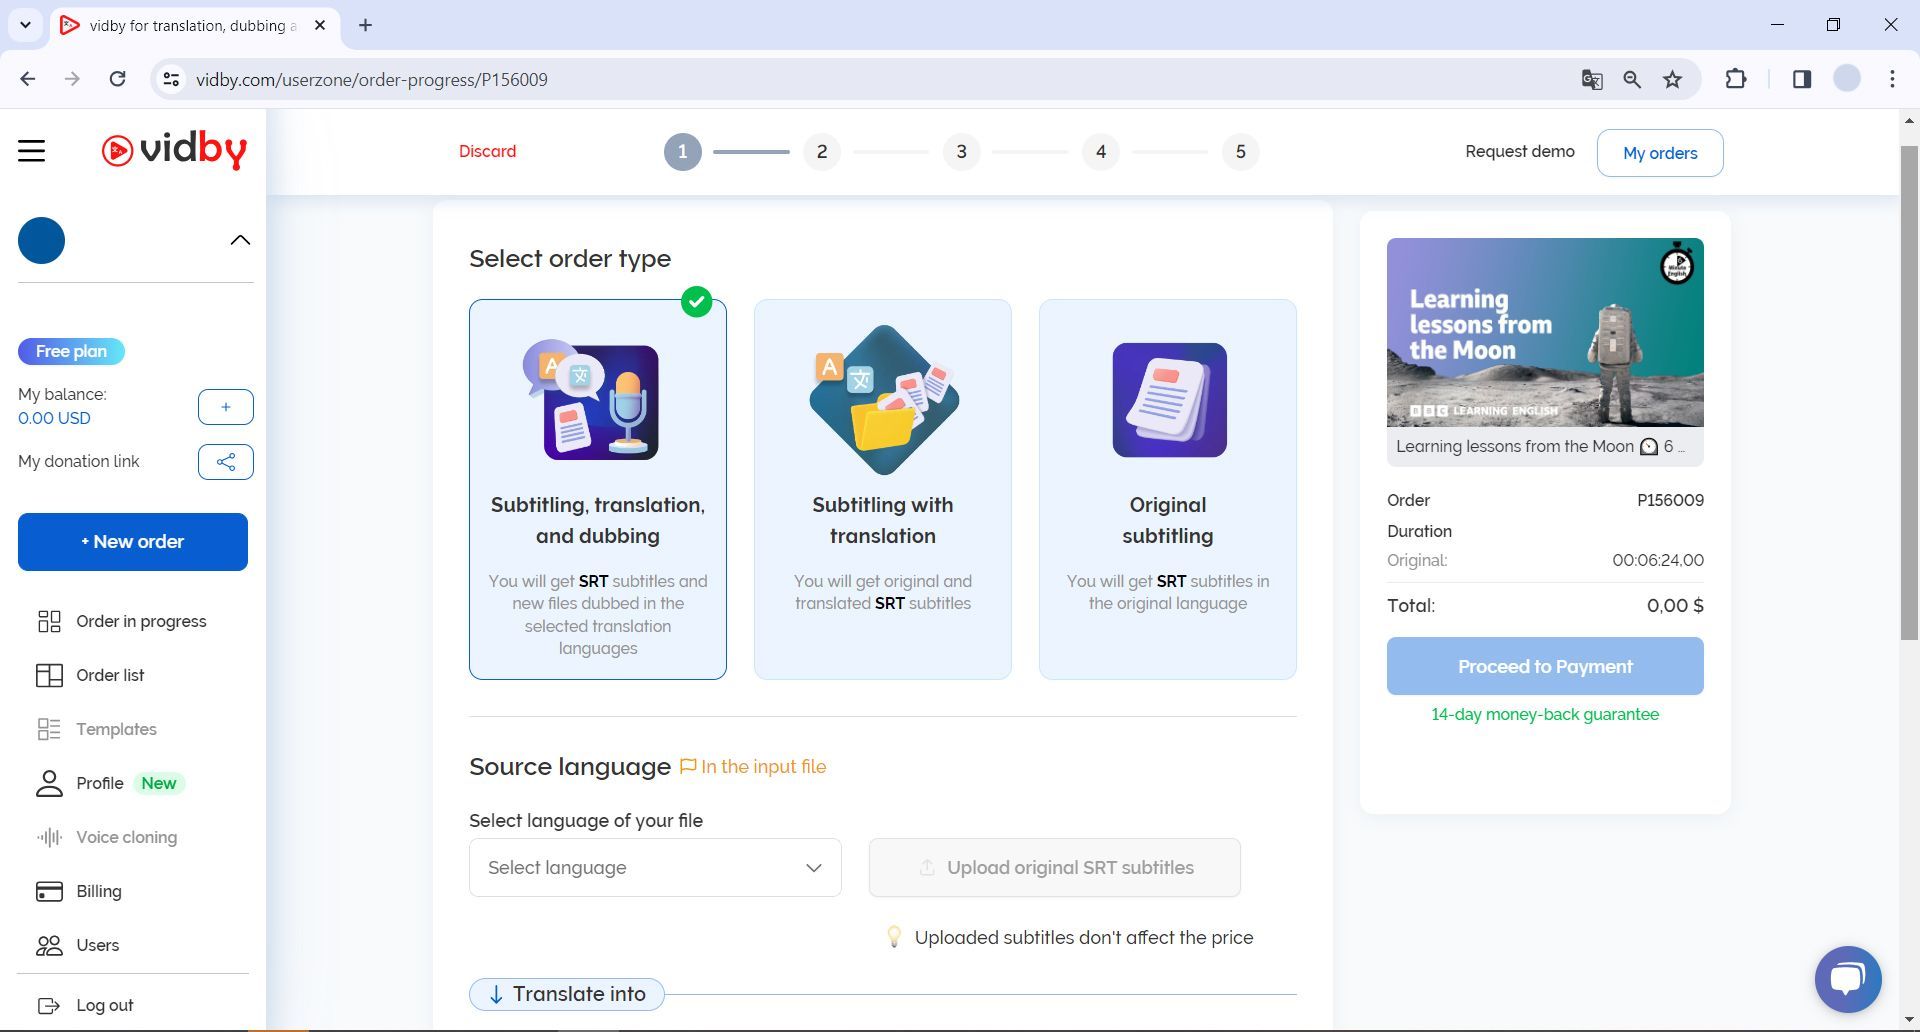This screenshot has height=1032, width=1920.
Task: Open Voice cloning from the sidebar
Action: tap(126, 837)
